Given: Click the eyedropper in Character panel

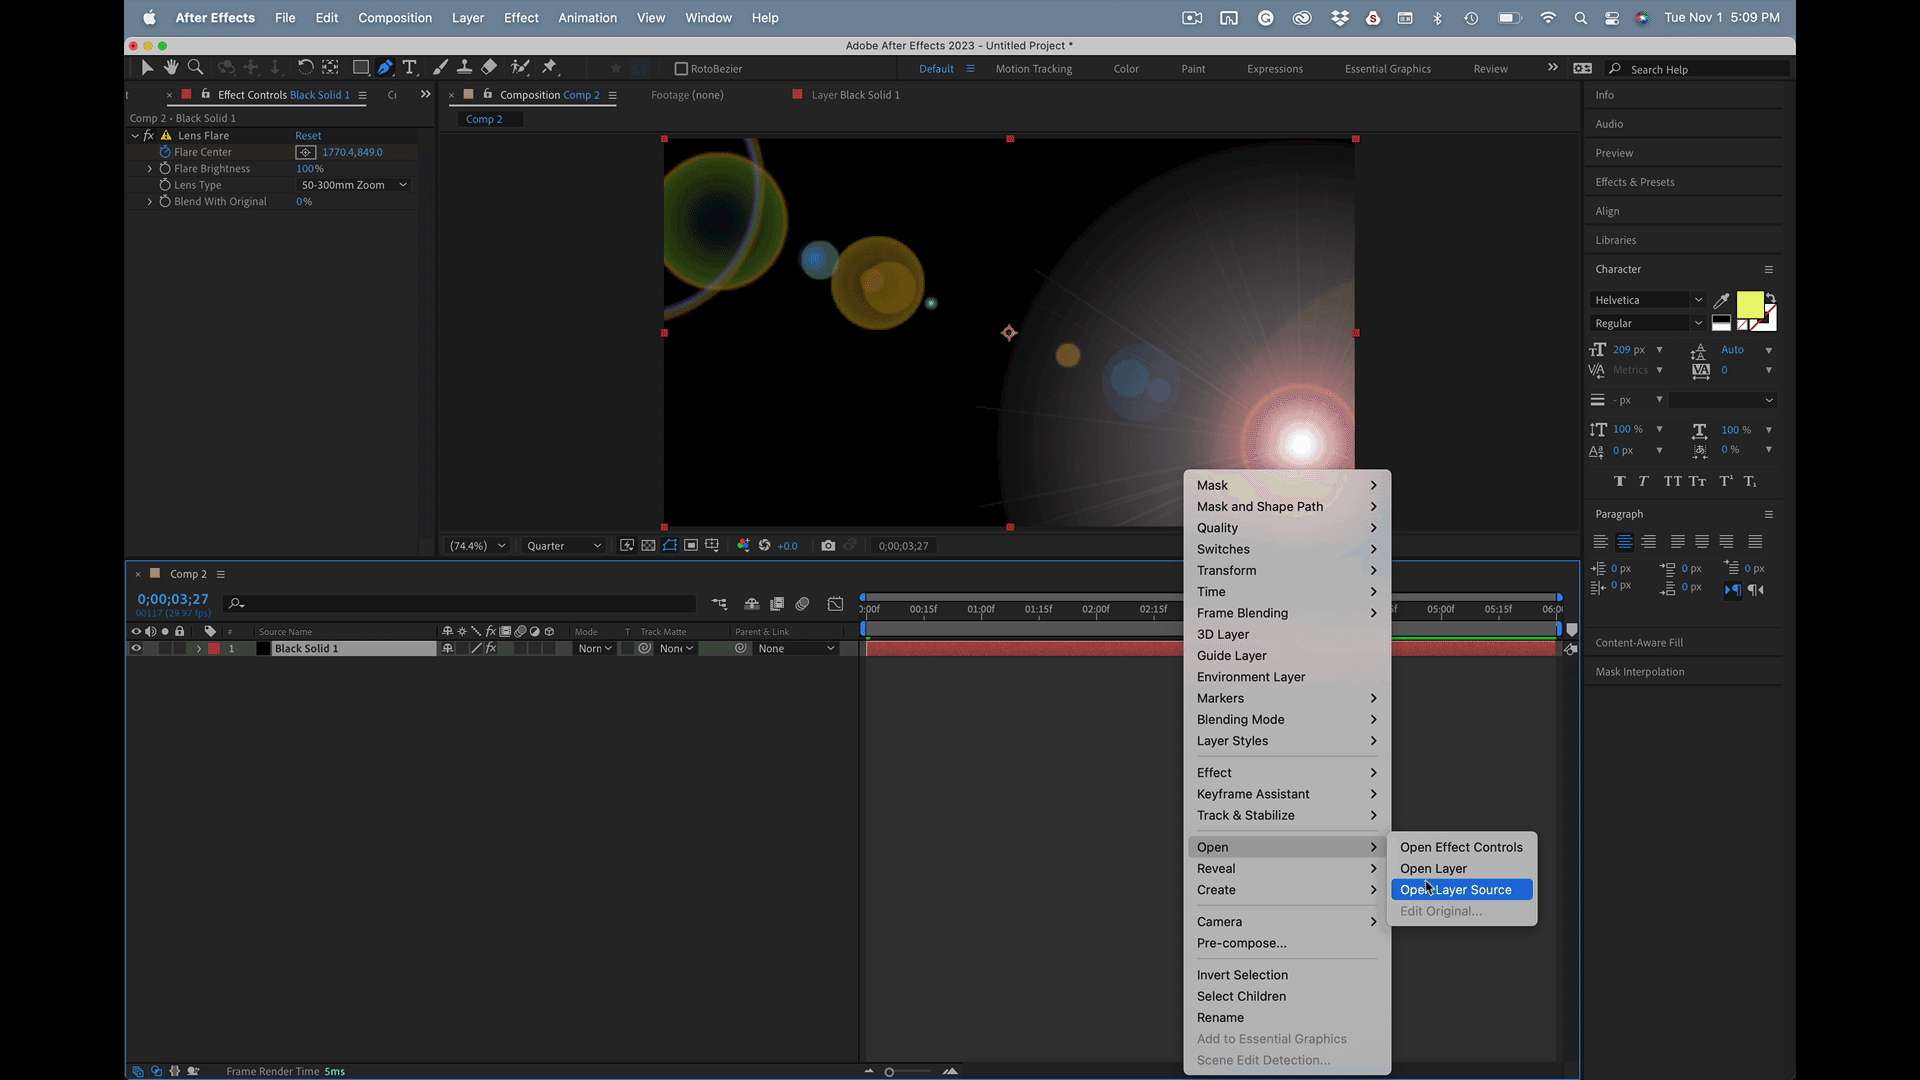Looking at the screenshot, I should click(1721, 300).
